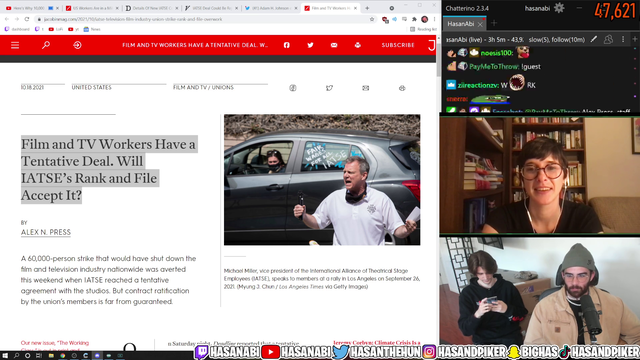Image resolution: width=640 pixels, height=360 pixels.
Task: Open the Chatterino split three-dot menu
Action: pos(623,39)
